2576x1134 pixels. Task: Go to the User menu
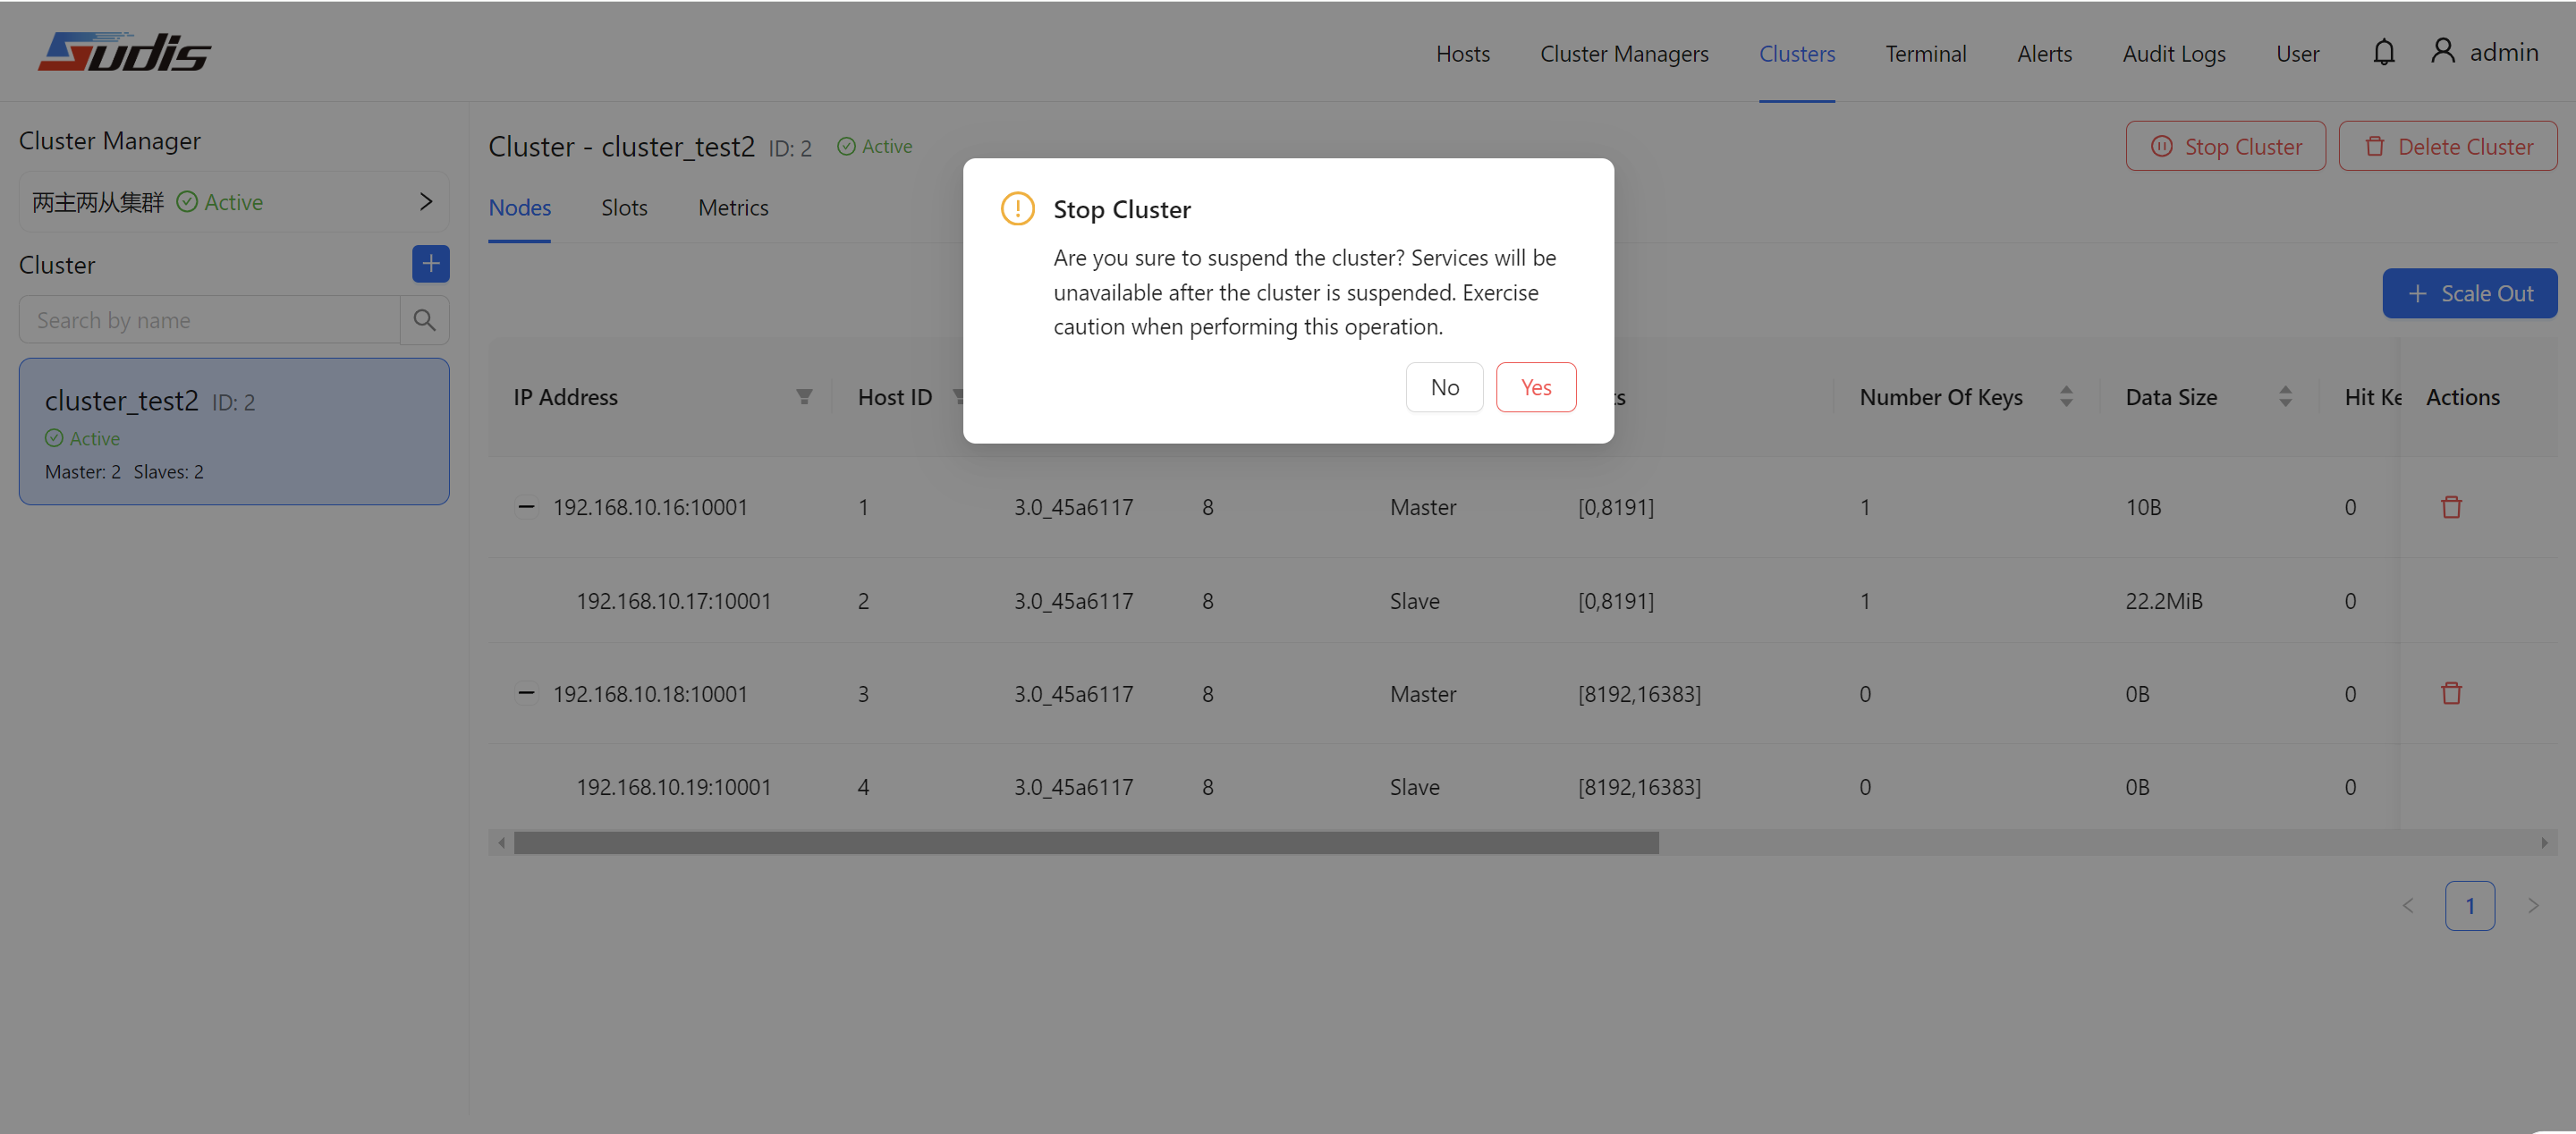[2297, 53]
